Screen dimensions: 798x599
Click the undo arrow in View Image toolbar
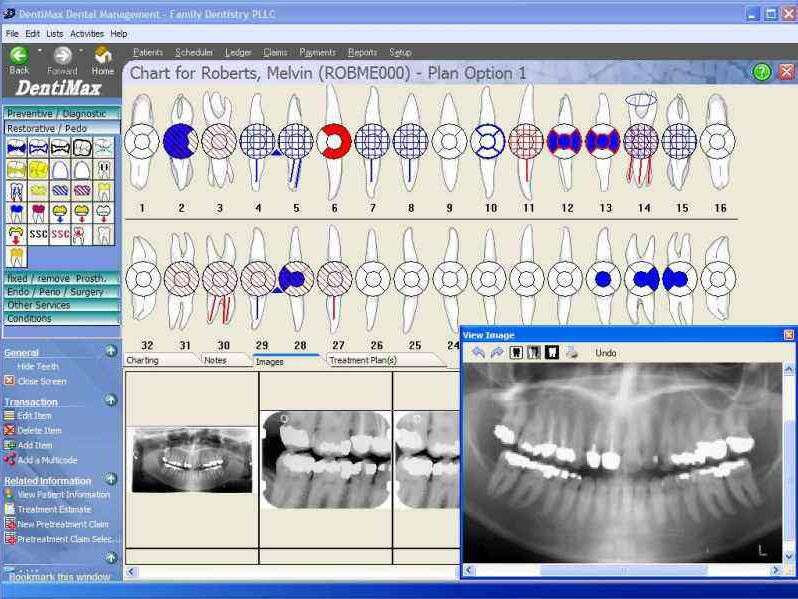[478, 352]
